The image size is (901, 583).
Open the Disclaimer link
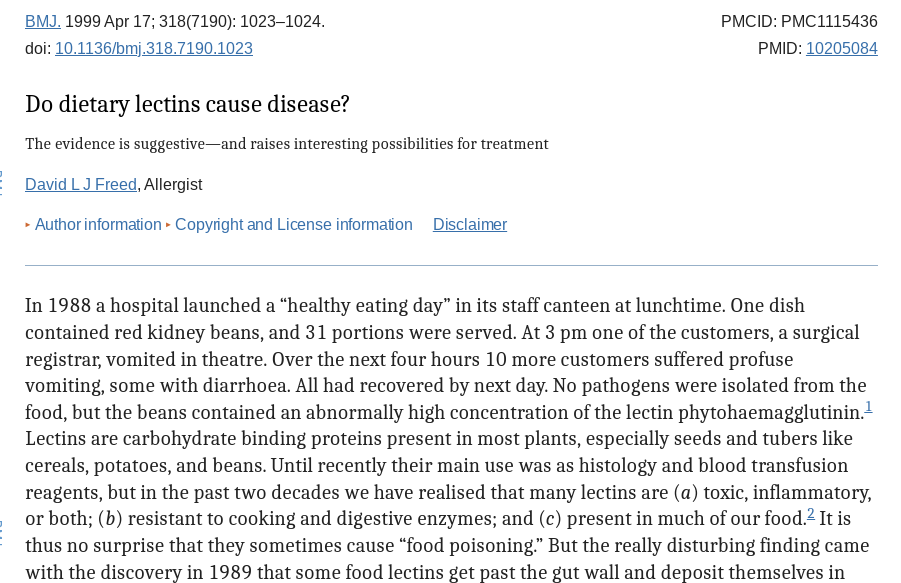[x=469, y=225]
